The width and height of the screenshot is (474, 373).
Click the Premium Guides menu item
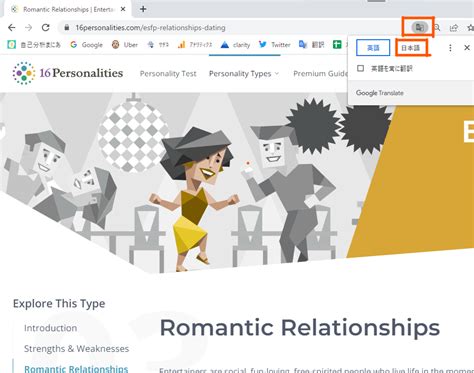coord(320,74)
